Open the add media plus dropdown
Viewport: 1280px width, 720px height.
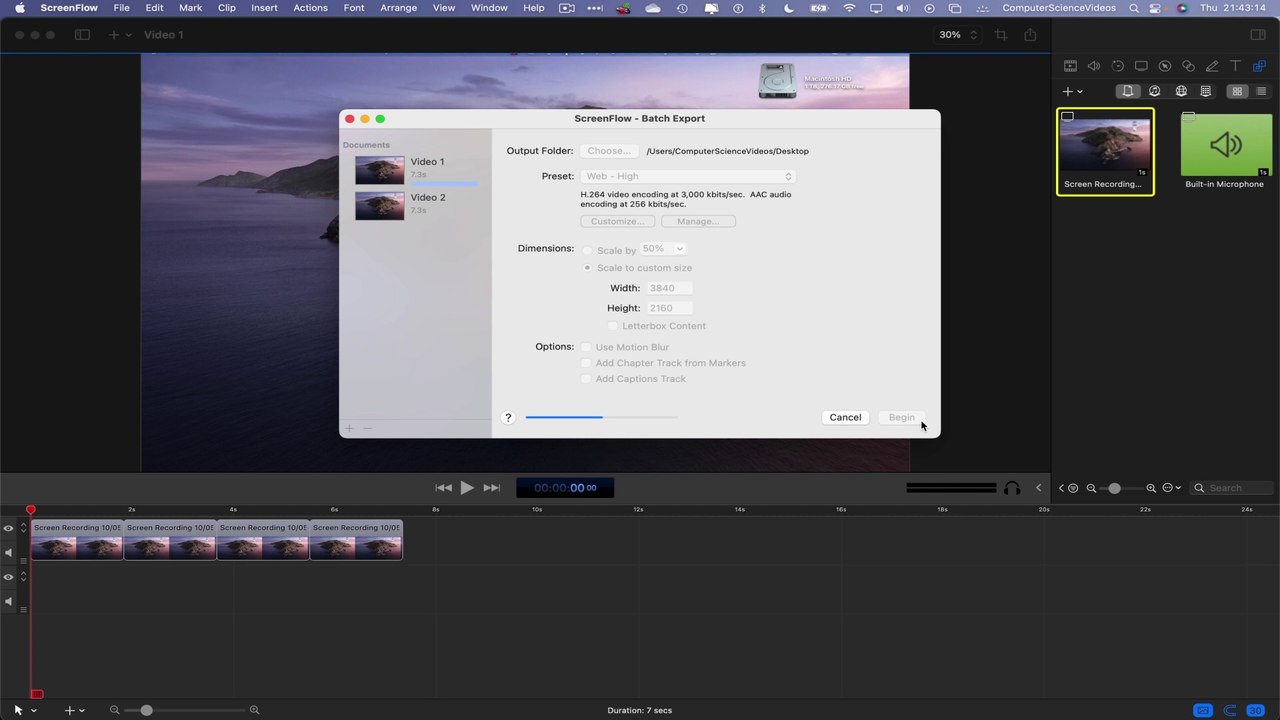[1072, 91]
